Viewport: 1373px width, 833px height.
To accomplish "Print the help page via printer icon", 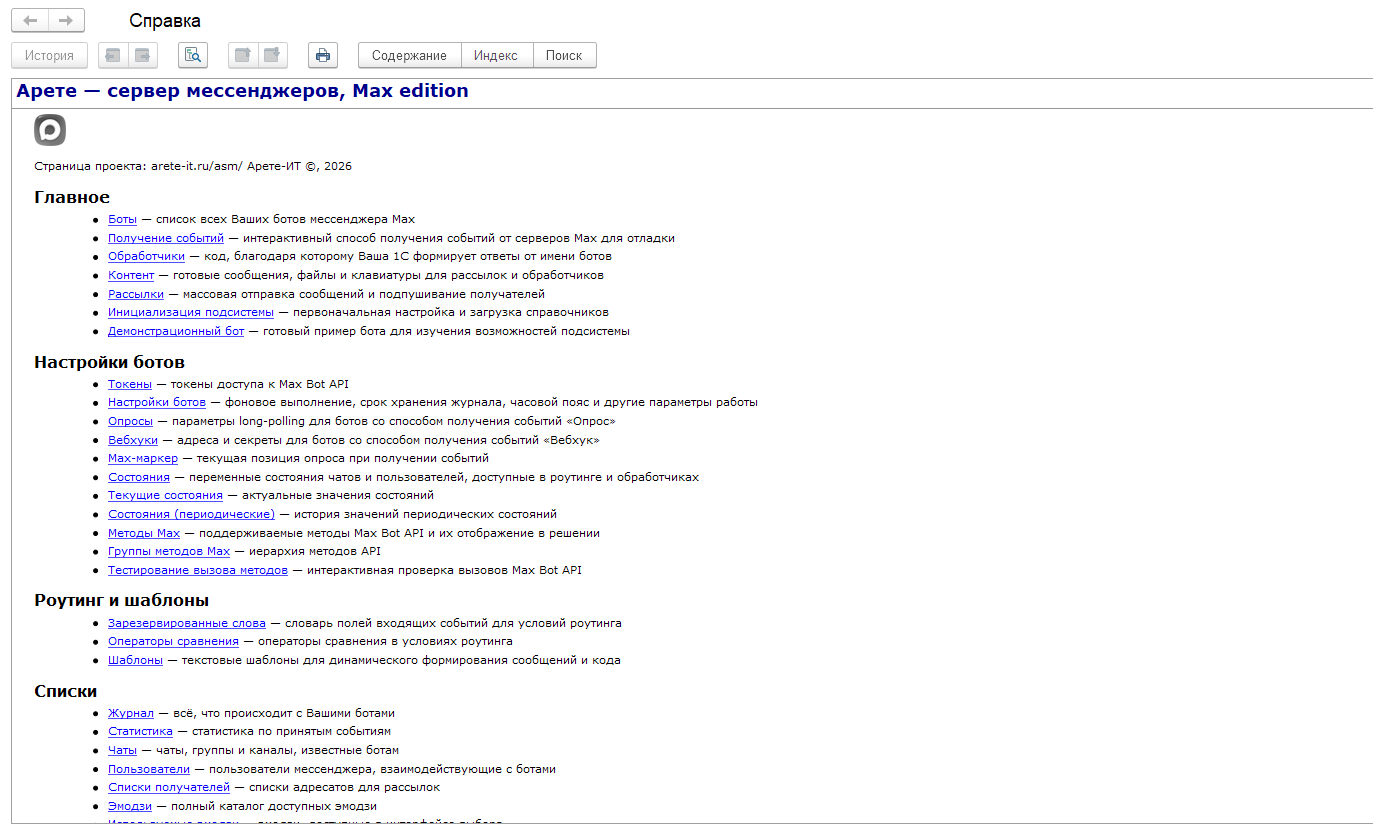I will pos(323,55).
